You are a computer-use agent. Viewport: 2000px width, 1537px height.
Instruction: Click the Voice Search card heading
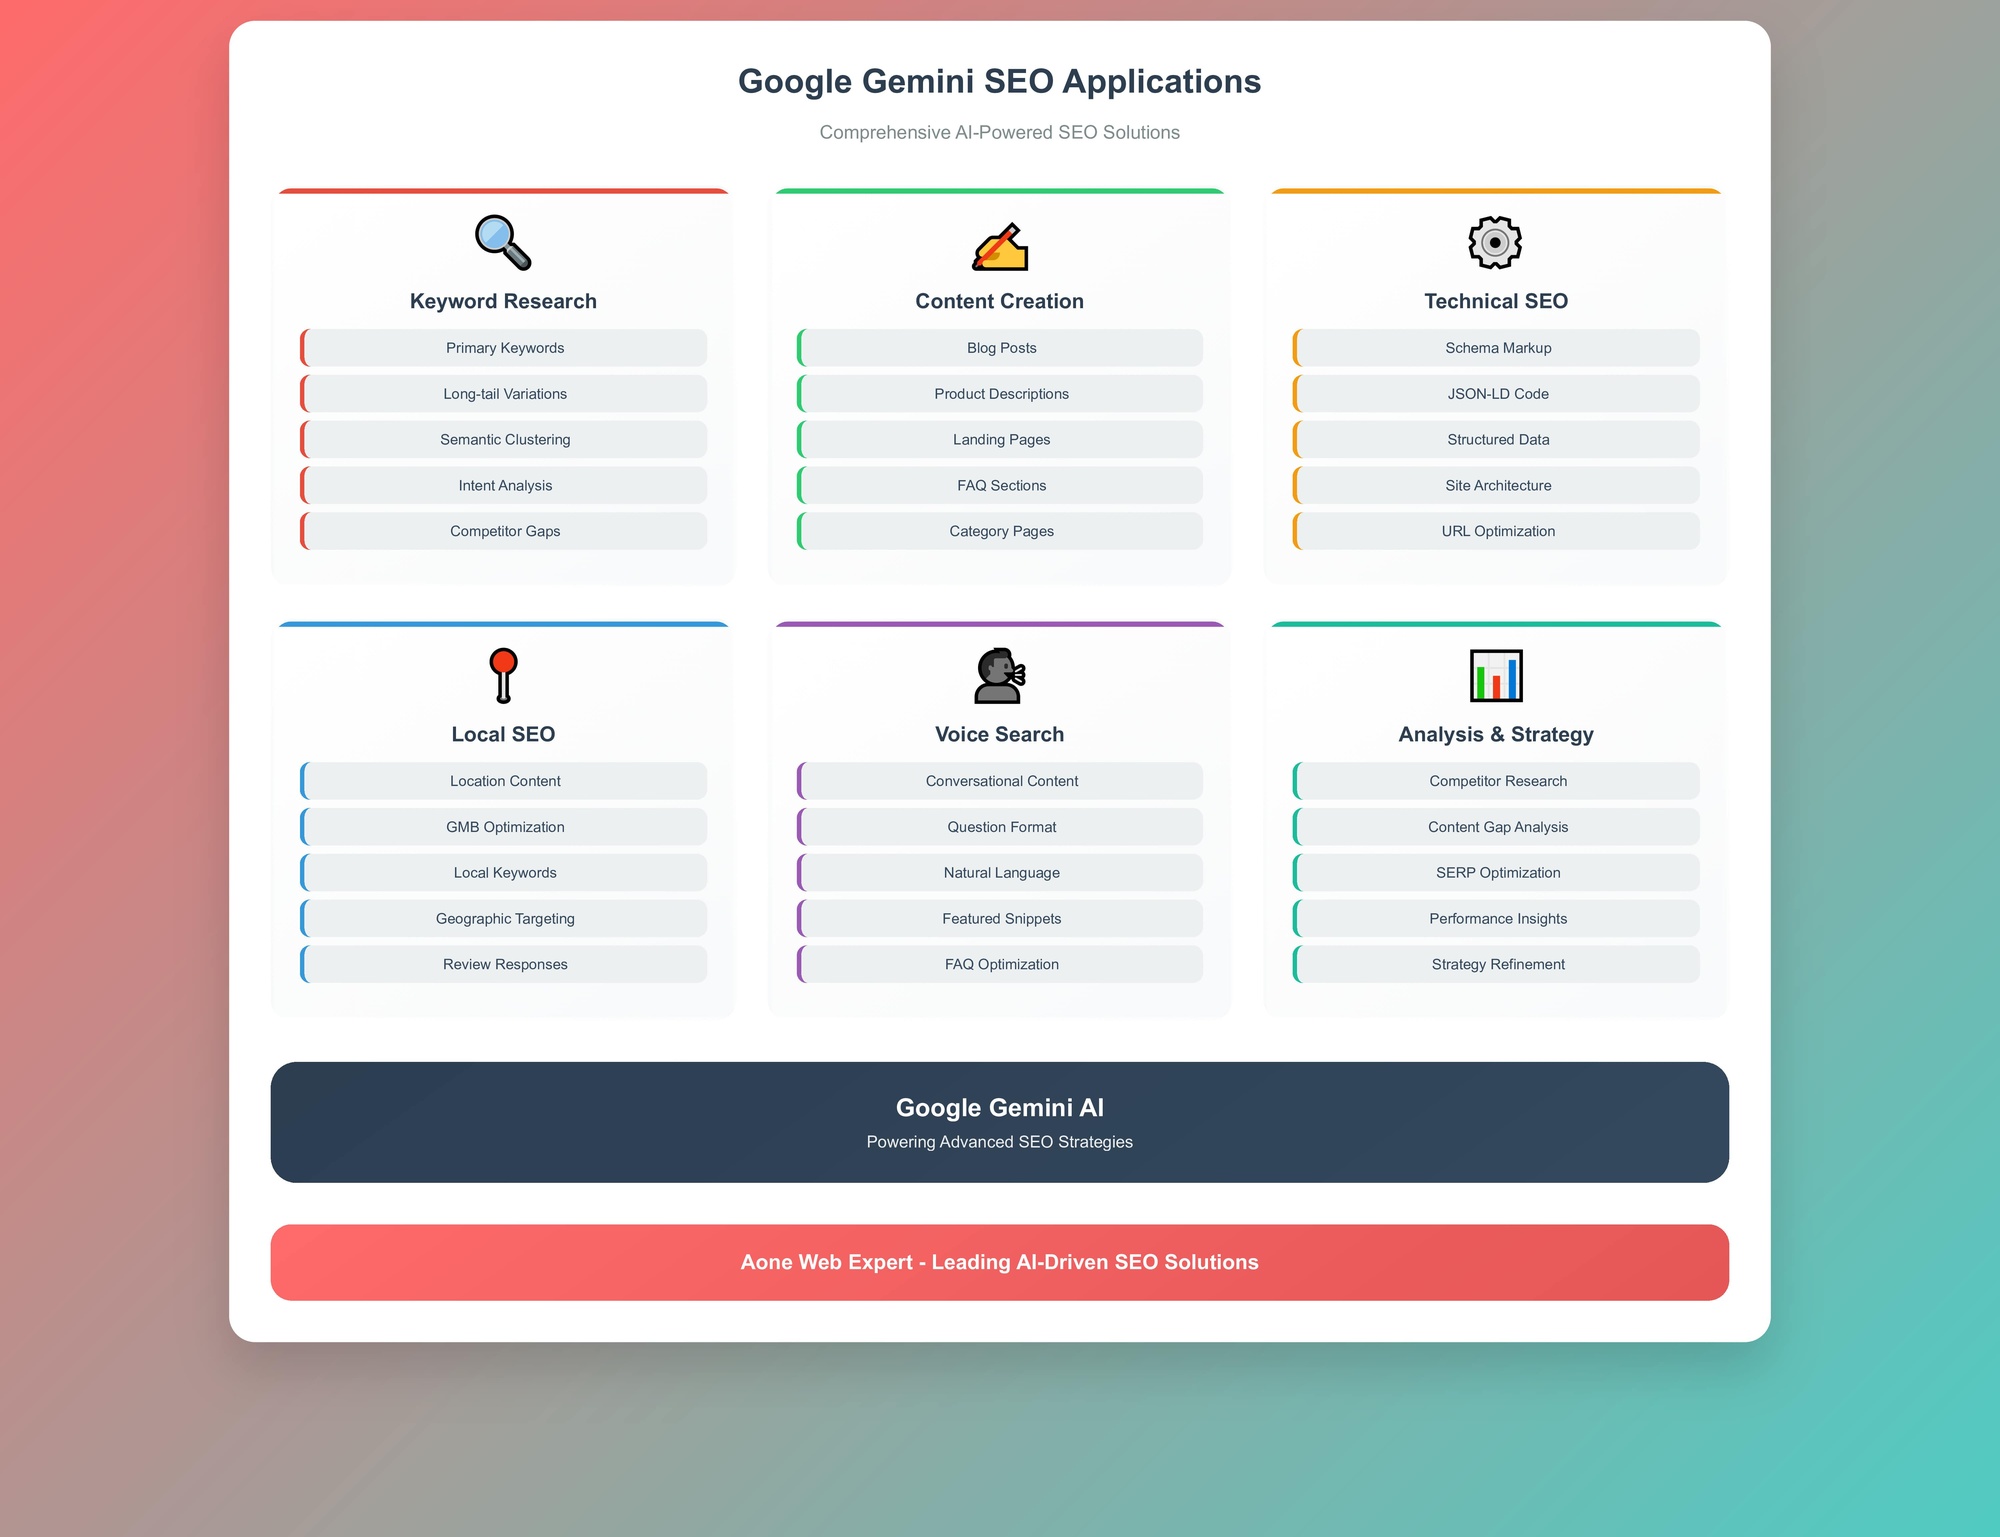1000,734
